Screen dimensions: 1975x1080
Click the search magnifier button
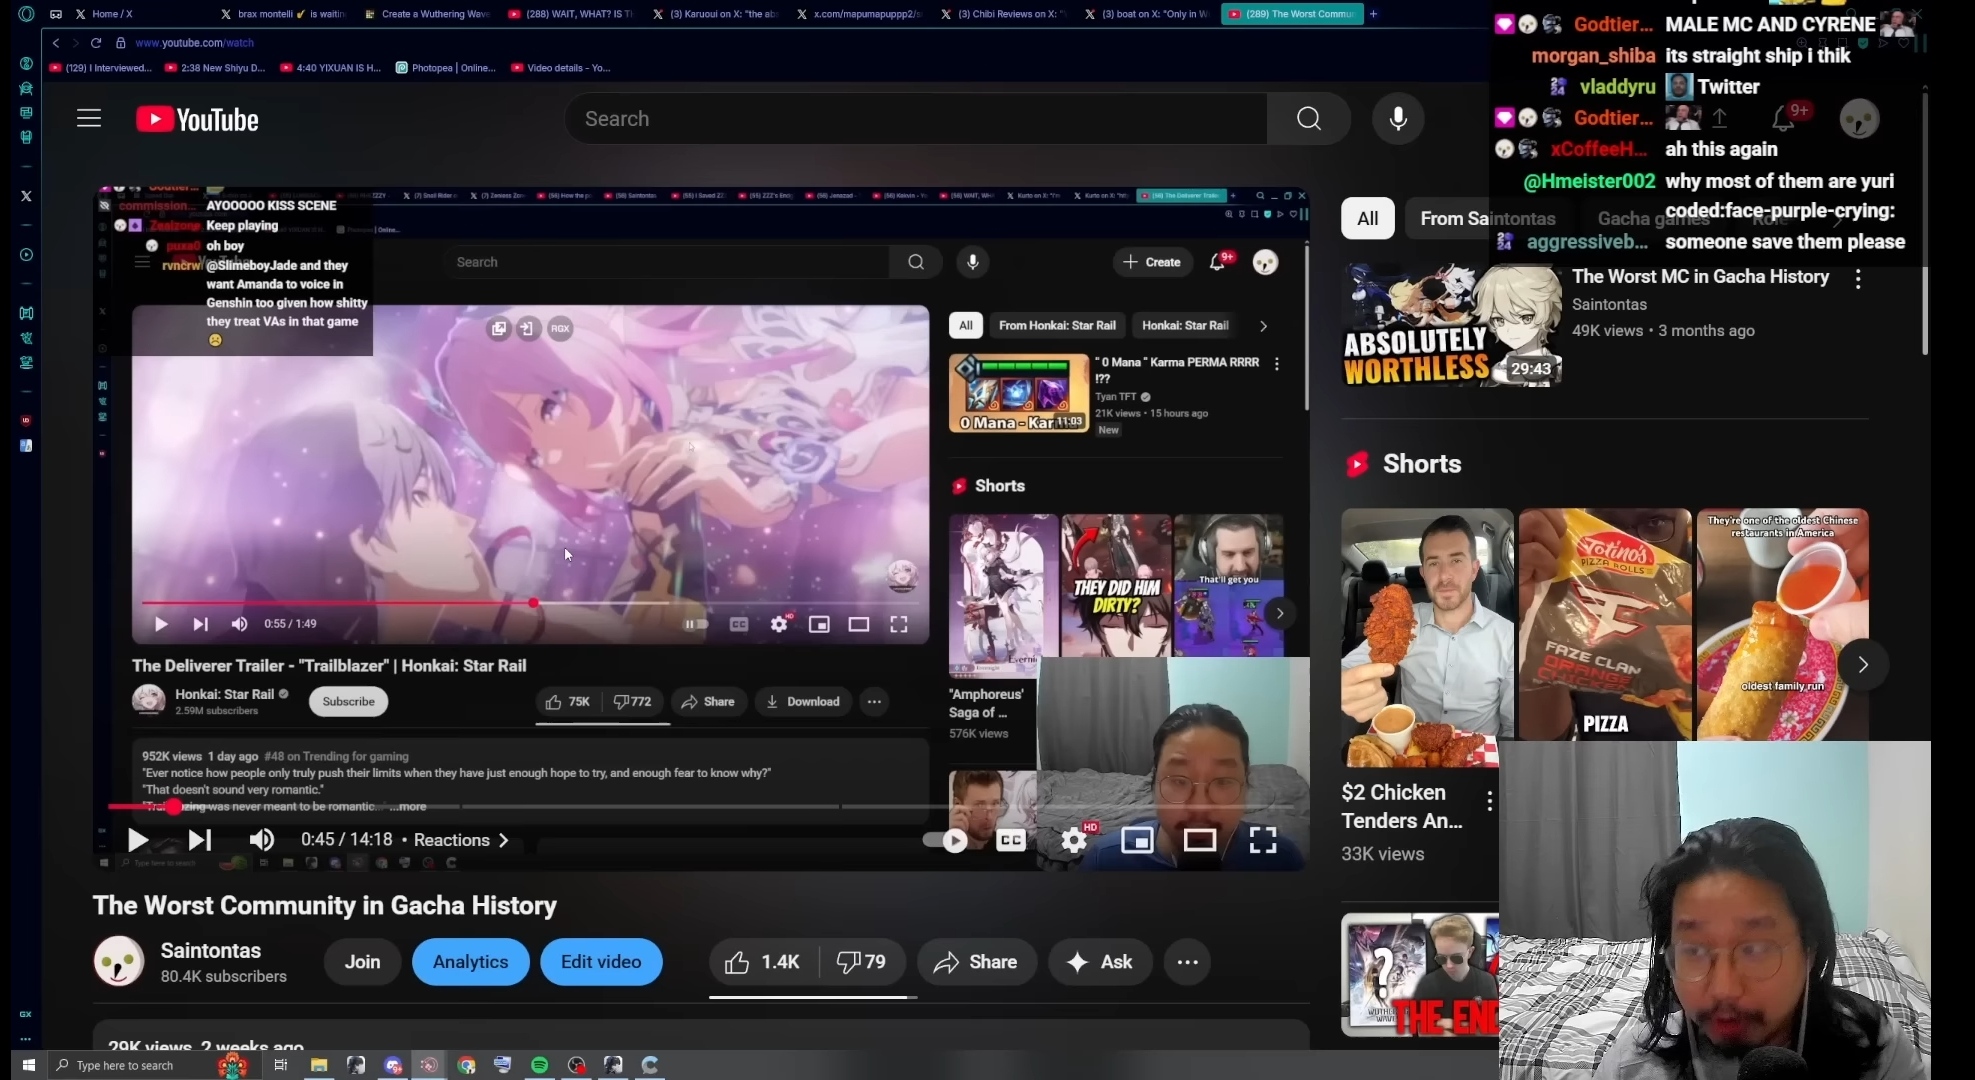[x=1308, y=119]
